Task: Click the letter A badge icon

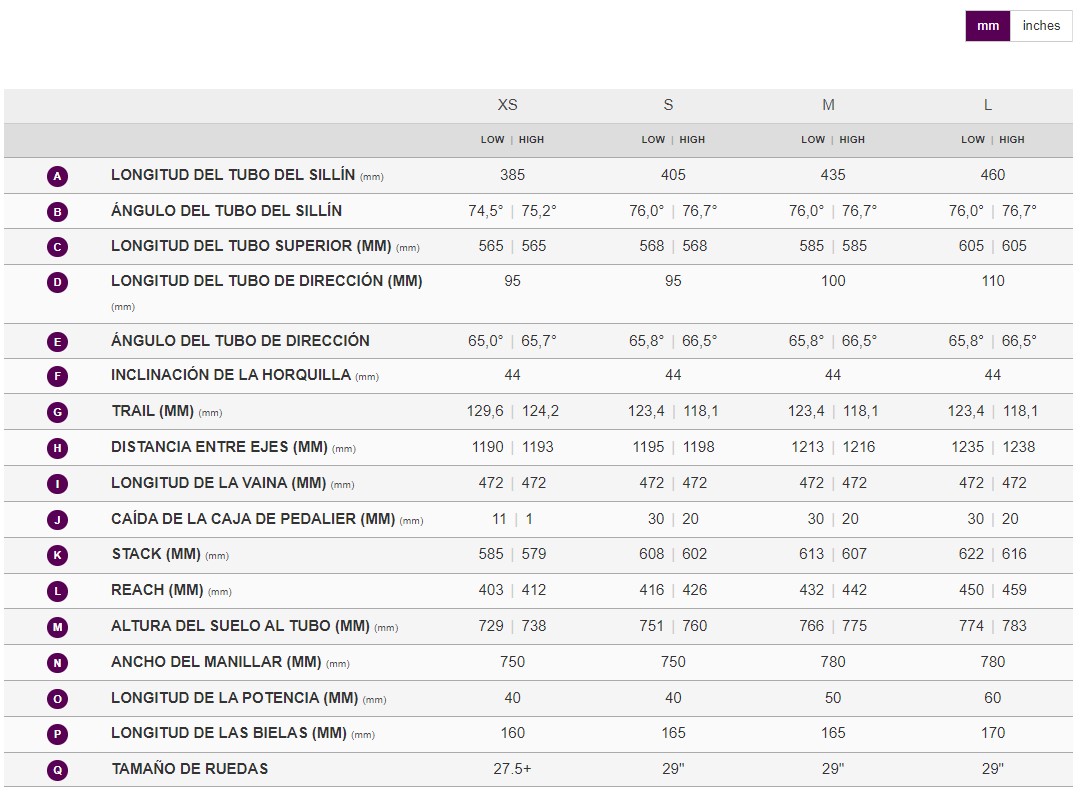Action: click(x=58, y=176)
